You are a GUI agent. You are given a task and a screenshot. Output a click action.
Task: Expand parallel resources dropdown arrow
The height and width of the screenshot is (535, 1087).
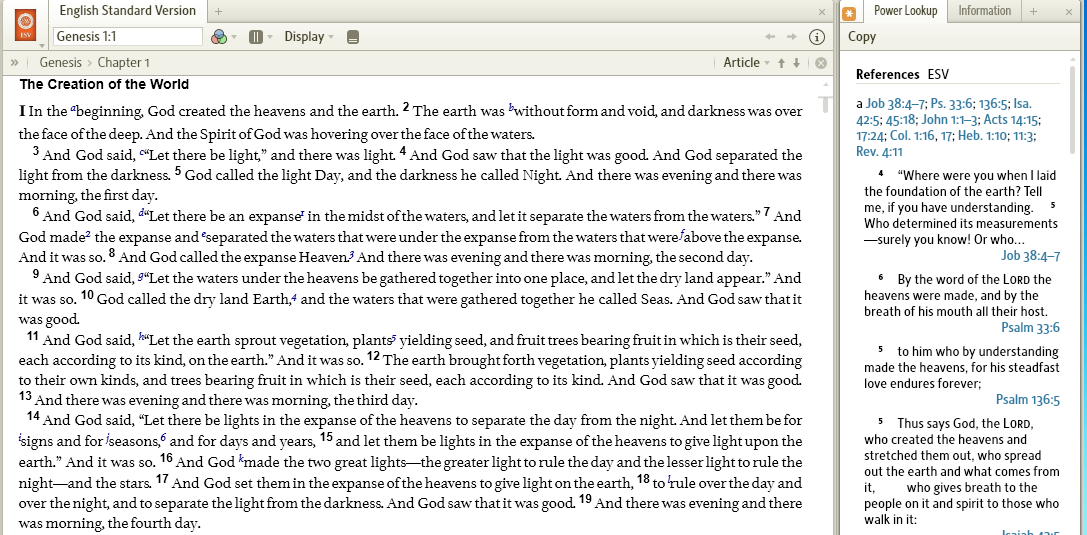tap(270, 37)
